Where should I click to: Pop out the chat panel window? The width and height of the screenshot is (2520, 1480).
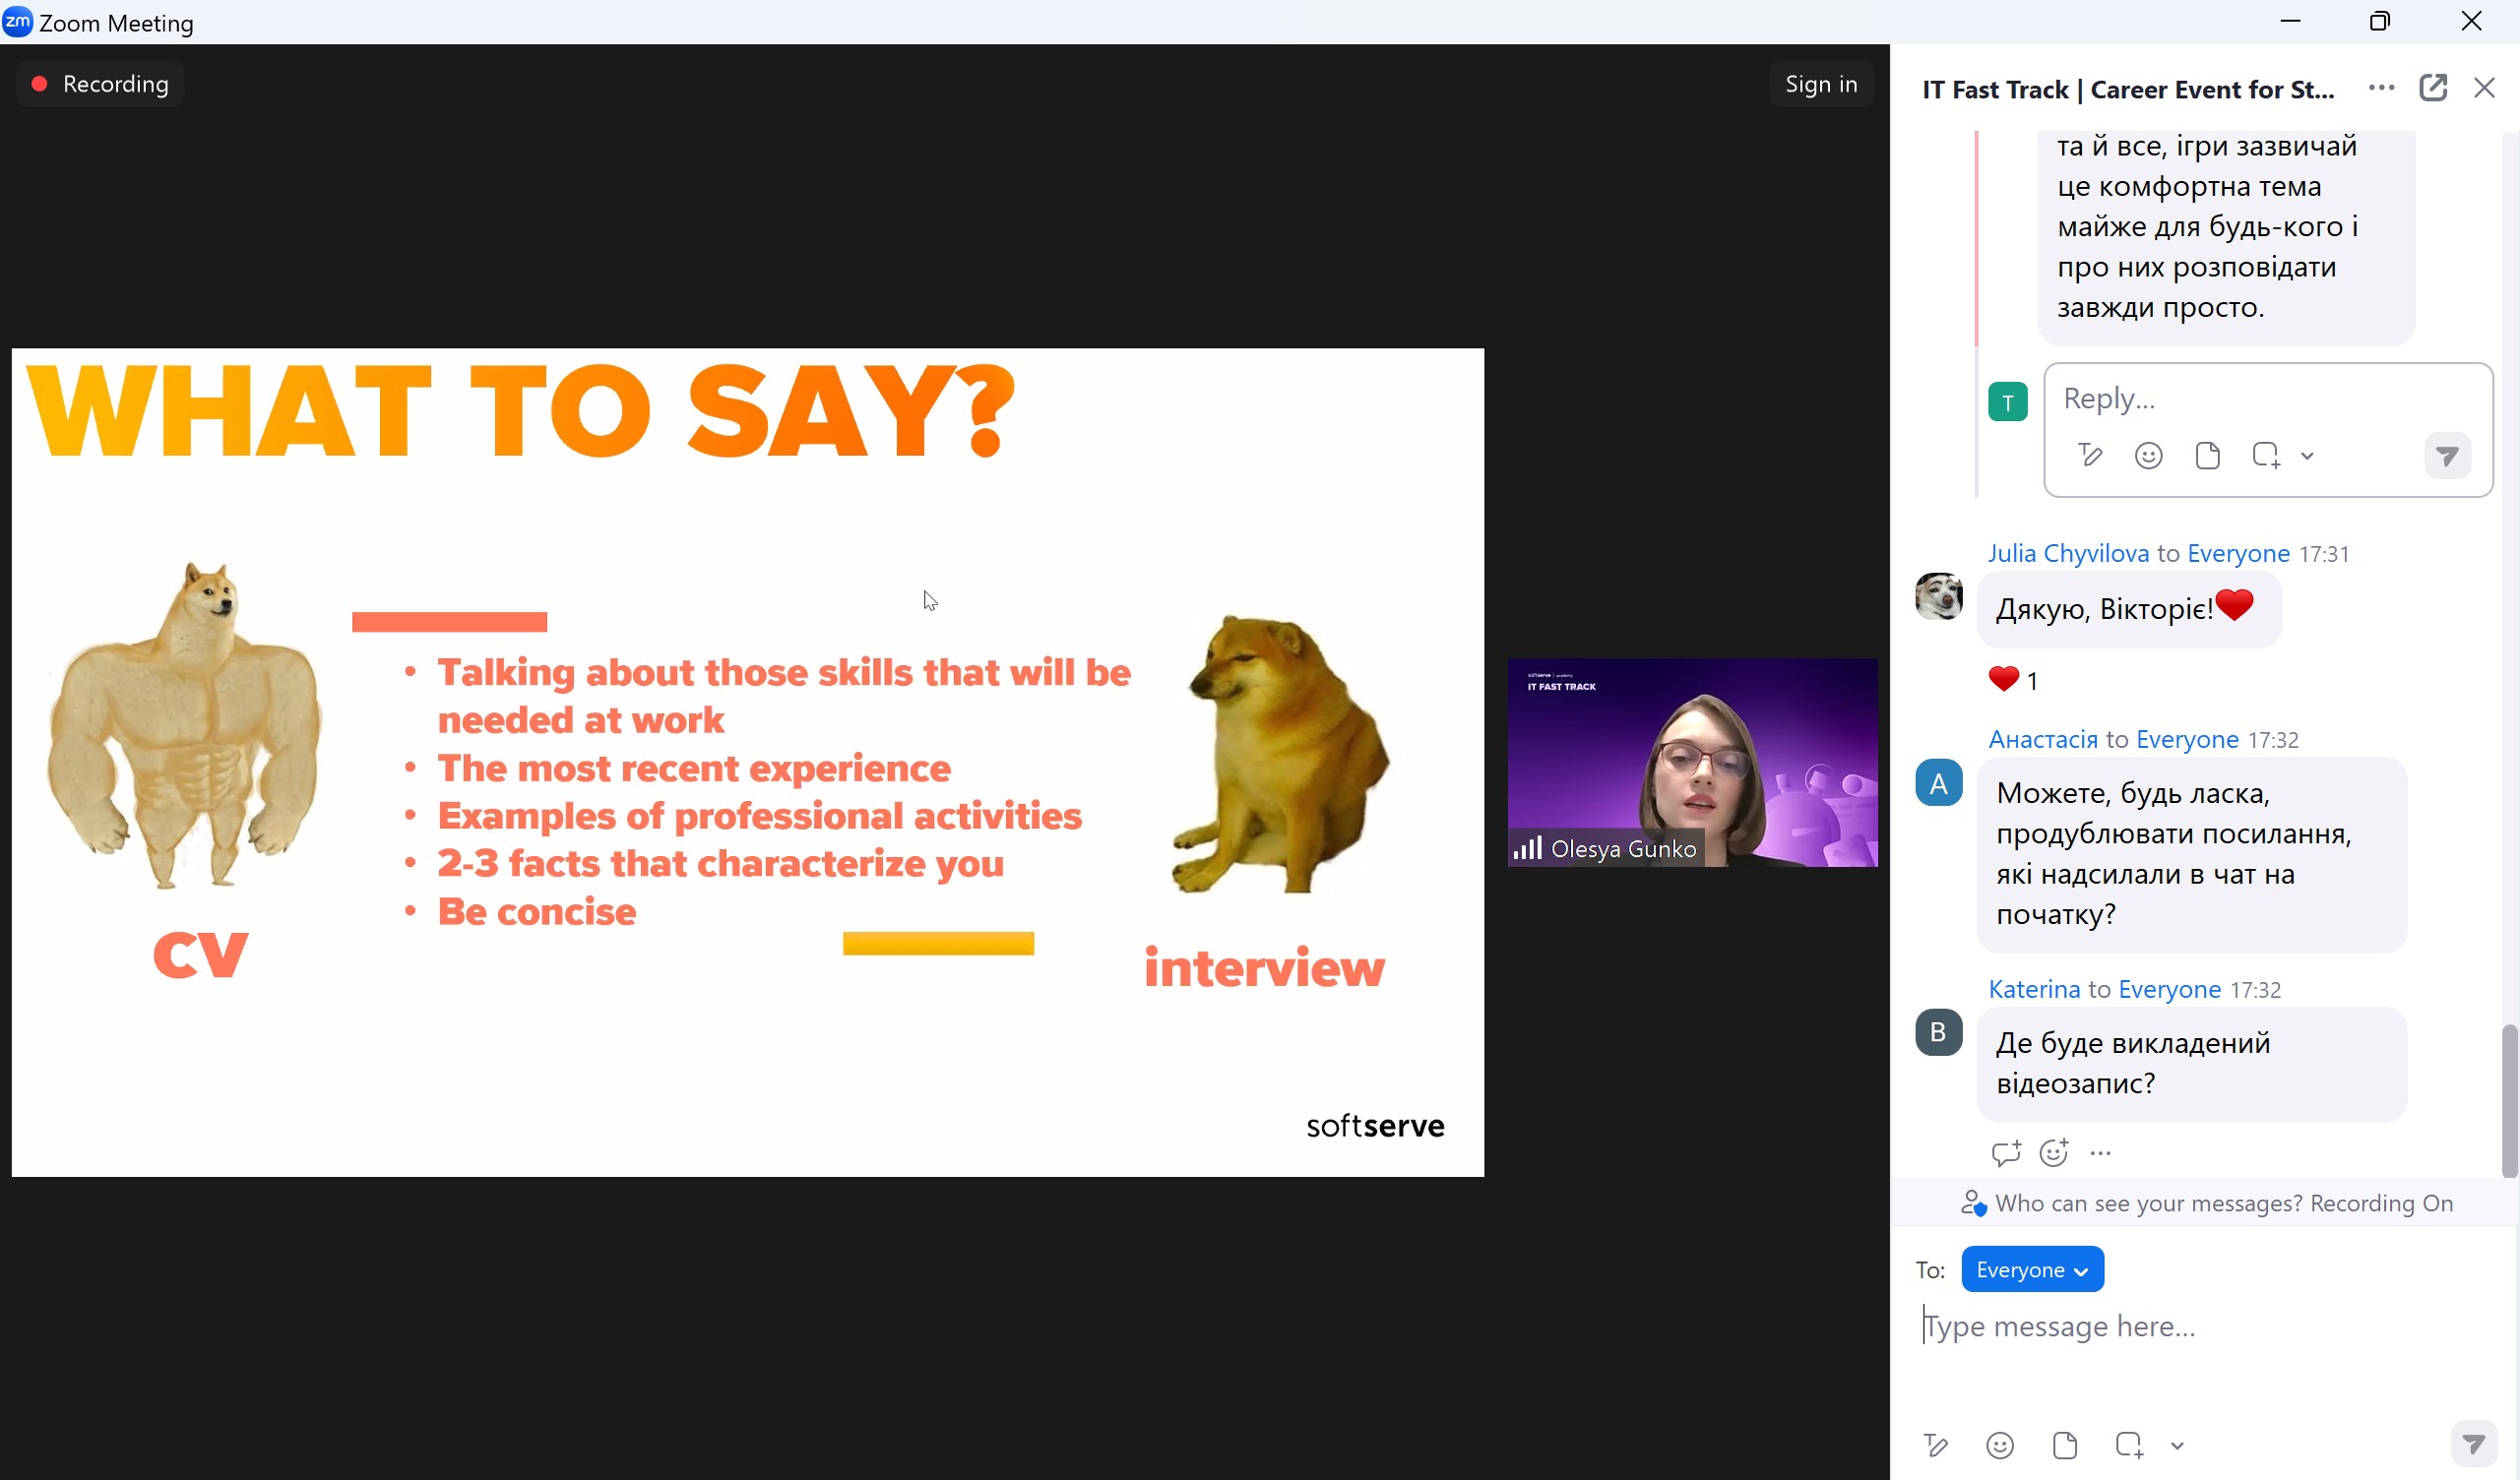coord(2432,88)
